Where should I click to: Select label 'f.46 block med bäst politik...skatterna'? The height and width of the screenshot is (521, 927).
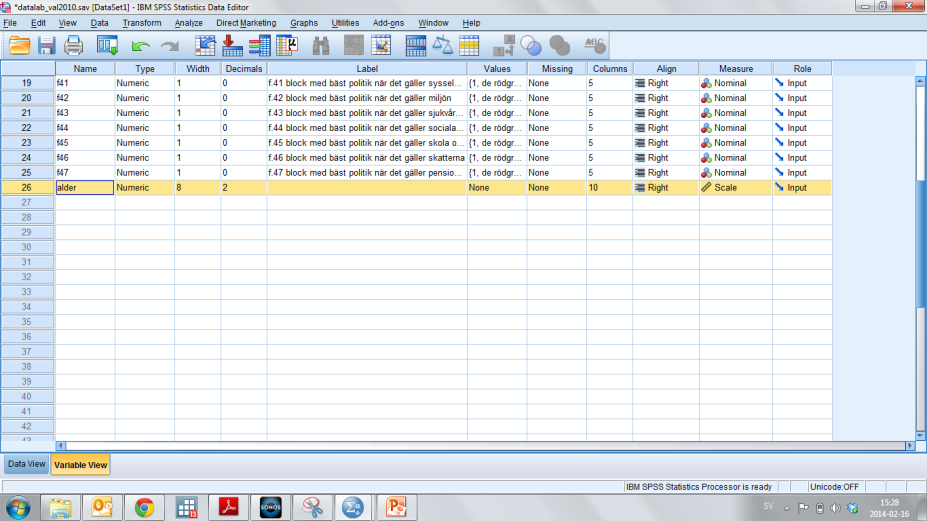pyautogui.click(x=367, y=158)
